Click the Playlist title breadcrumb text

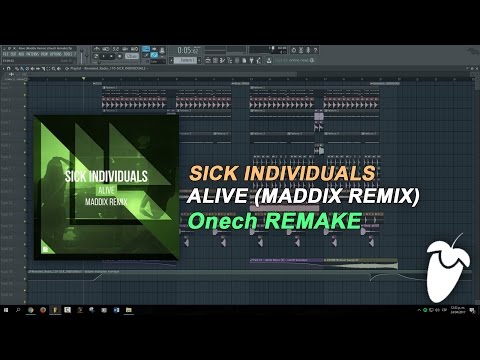(x=108, y=69)
